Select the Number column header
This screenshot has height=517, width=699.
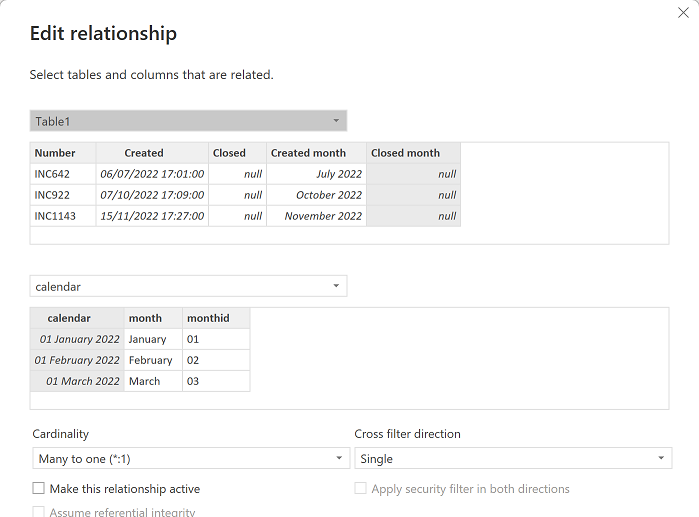click(x=55, y=153)
